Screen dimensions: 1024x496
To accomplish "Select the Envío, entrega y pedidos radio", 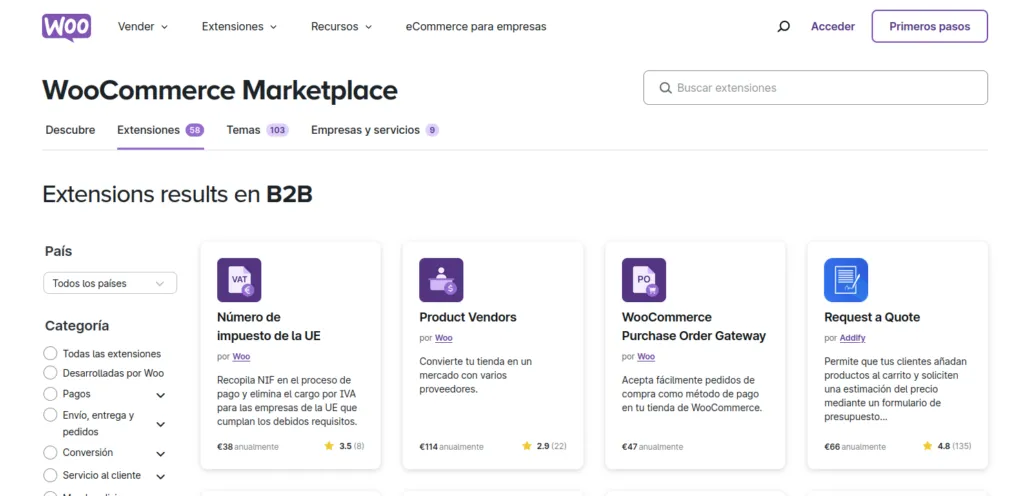I will click(x=50, y=415).
